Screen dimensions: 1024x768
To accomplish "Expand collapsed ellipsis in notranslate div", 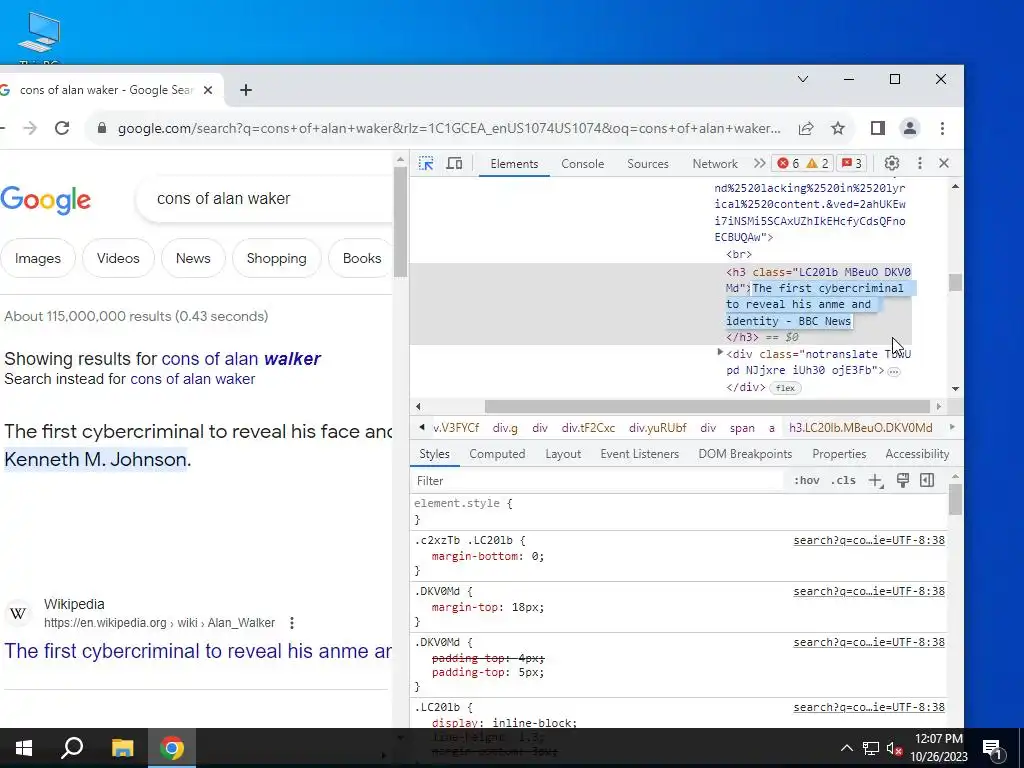I will pos(893,372).
